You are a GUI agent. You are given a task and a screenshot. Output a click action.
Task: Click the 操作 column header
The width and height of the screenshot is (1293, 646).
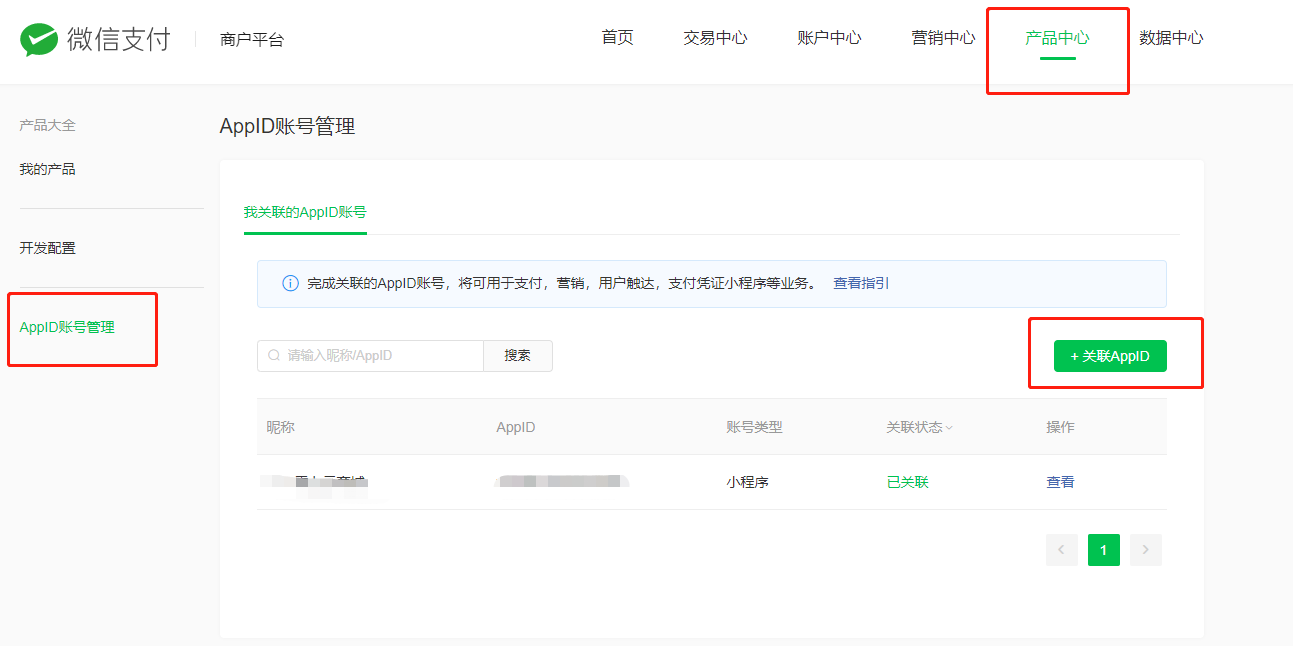(x=1060, y=427)
